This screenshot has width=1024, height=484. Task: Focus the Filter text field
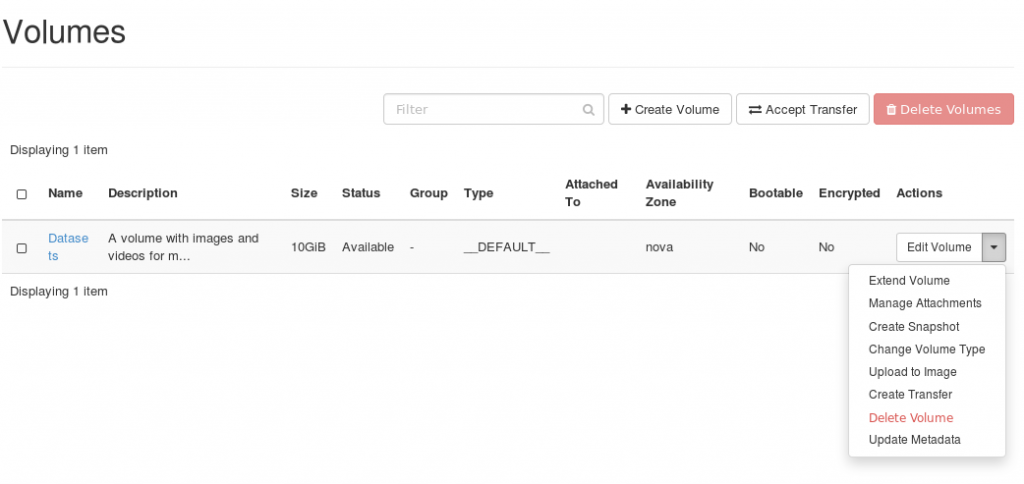[x=485, y=110]
